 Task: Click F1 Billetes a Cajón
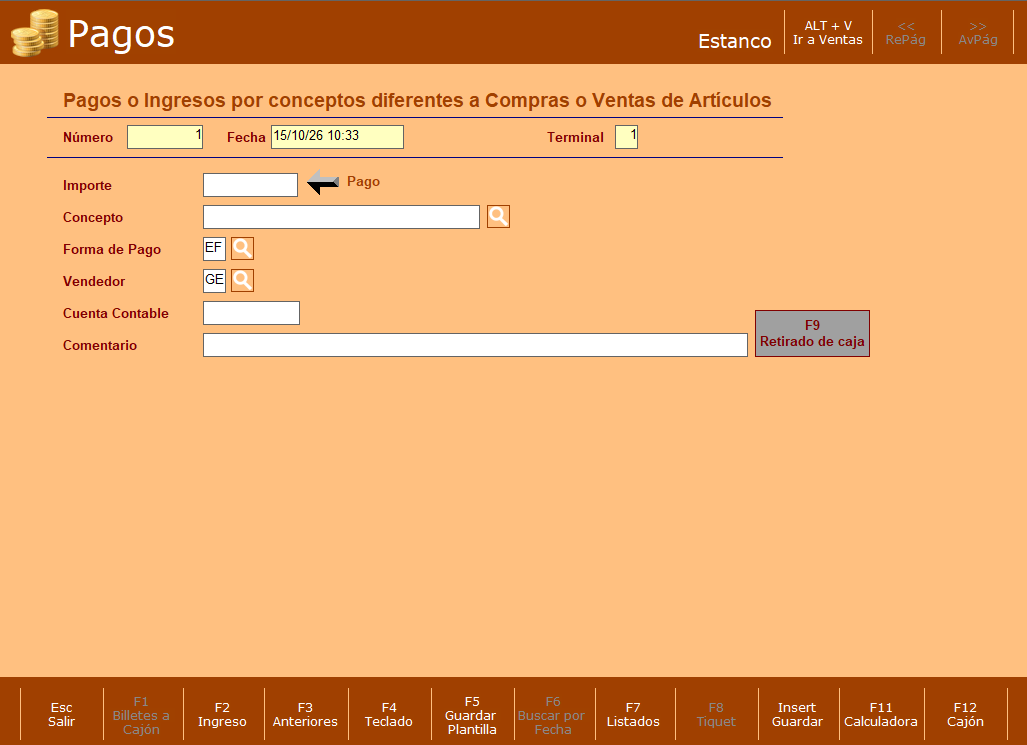click(x=141, y=715)
